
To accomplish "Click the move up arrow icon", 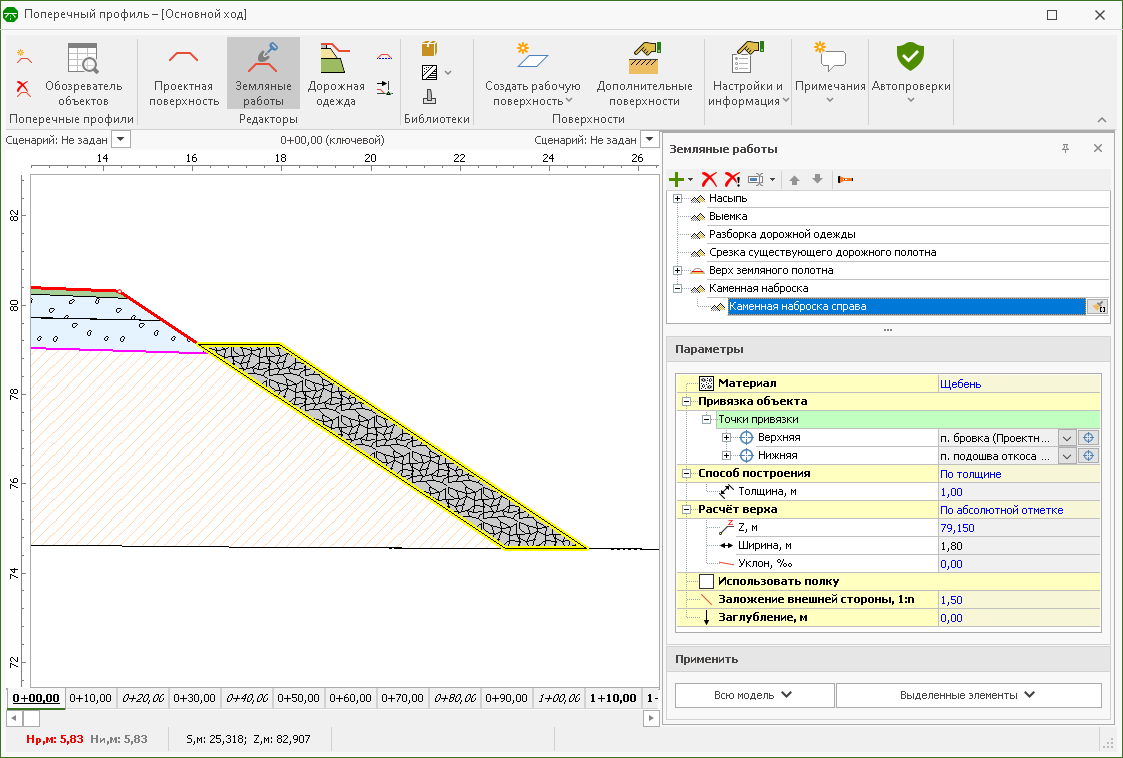I will (x=795, y=179).
